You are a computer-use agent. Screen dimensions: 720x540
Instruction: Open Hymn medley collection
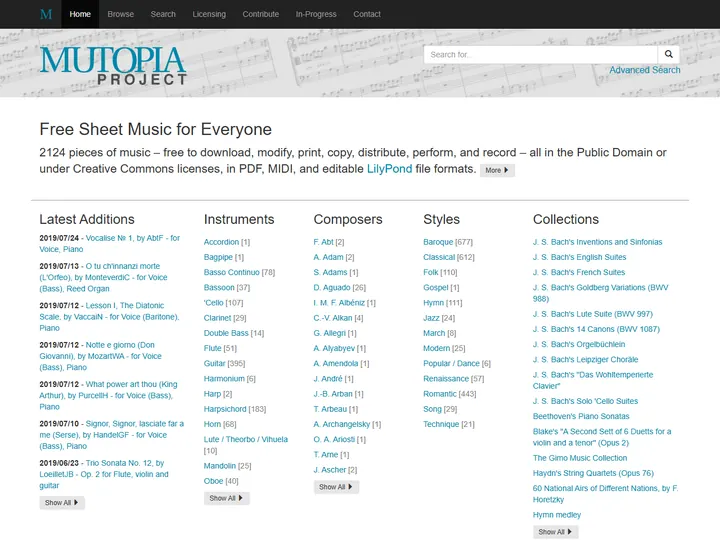pos(557,515)
